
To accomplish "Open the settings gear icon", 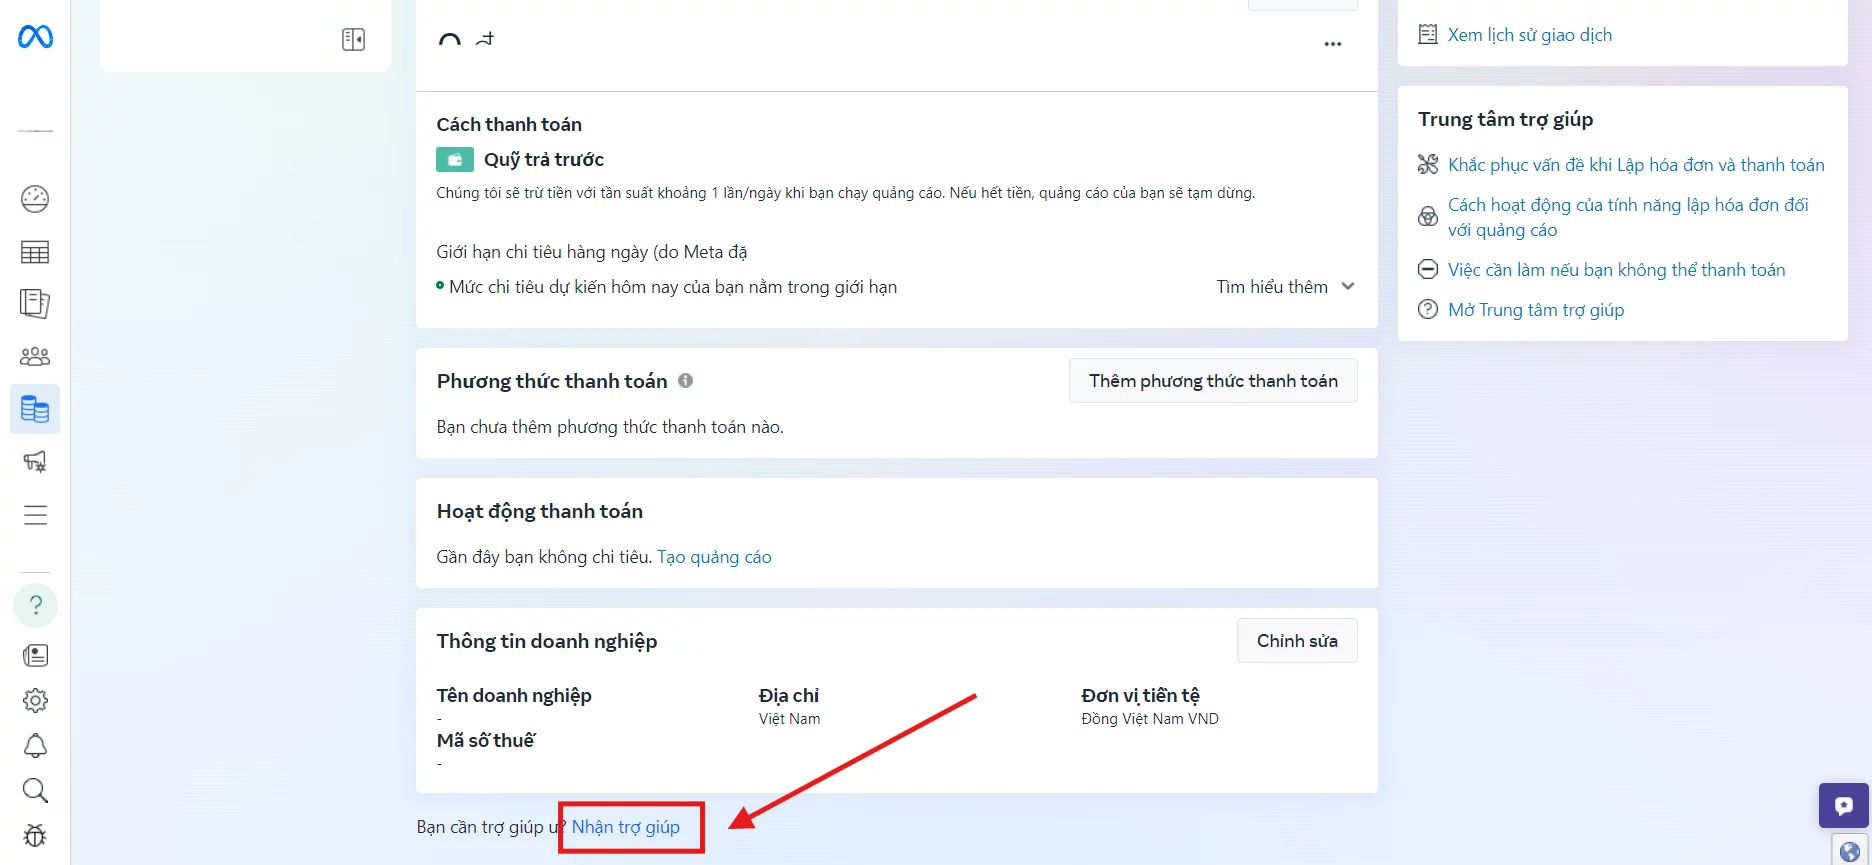I will tap(35, 700).
